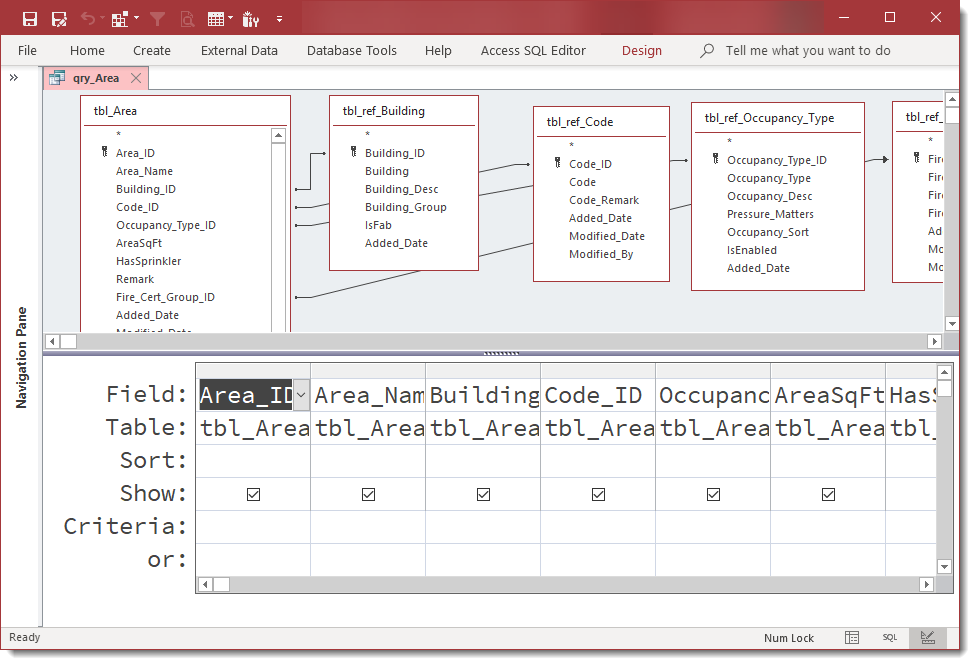Click the Save icon in quick access toolbar
The height and width of the screenshot is (665, 975).
[x=29, y=19]
